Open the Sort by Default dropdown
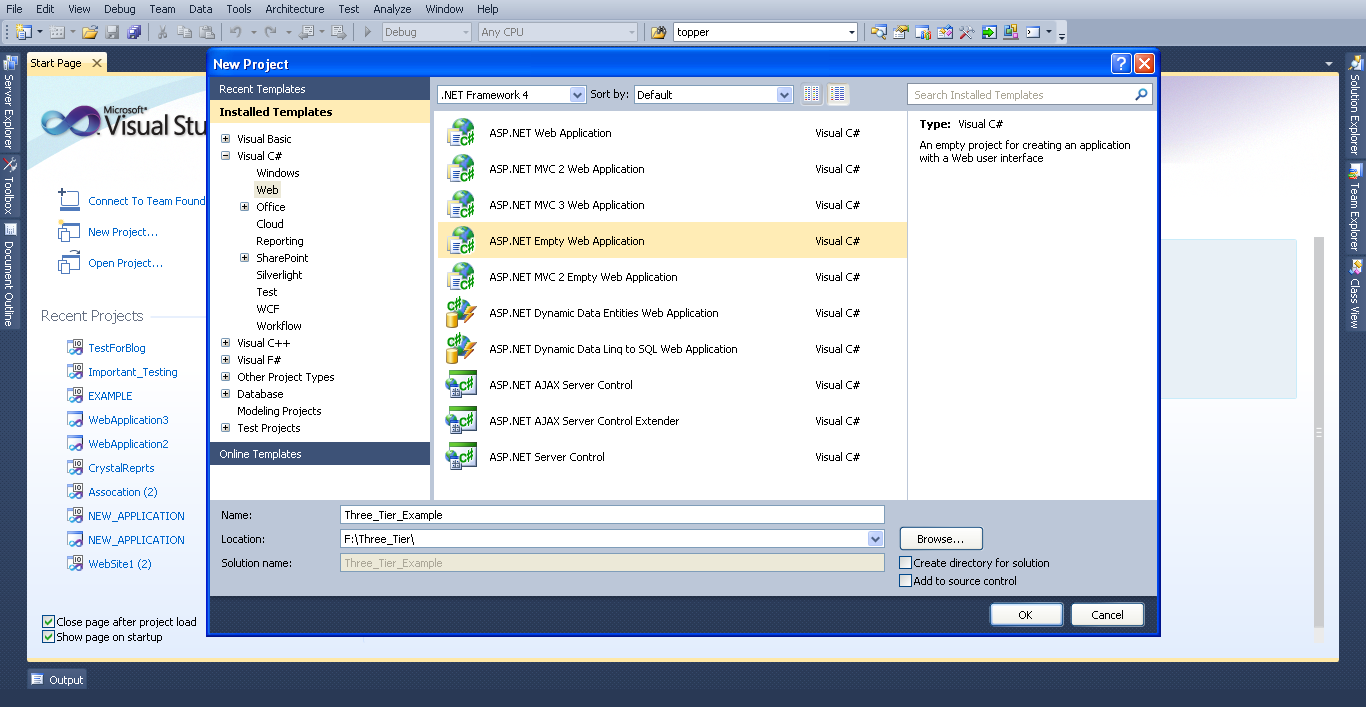The width and height of the screenshot is (1366, 707). click(x=785, y=95)
